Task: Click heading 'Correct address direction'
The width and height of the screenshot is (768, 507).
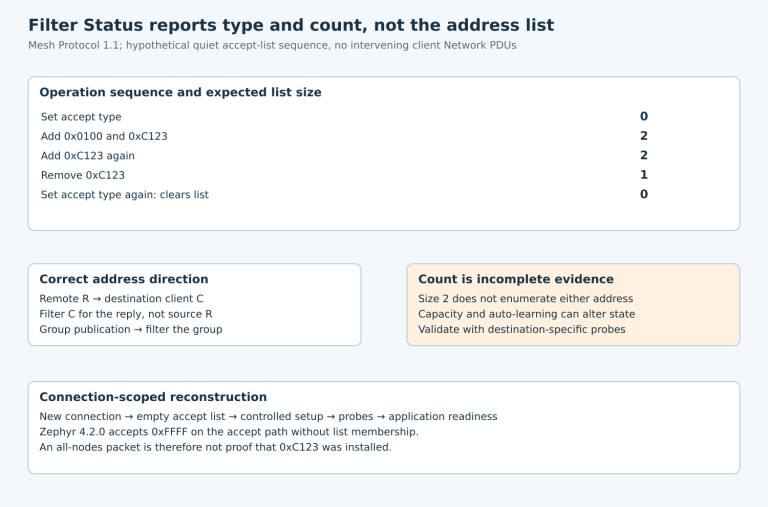Action: 124,279
